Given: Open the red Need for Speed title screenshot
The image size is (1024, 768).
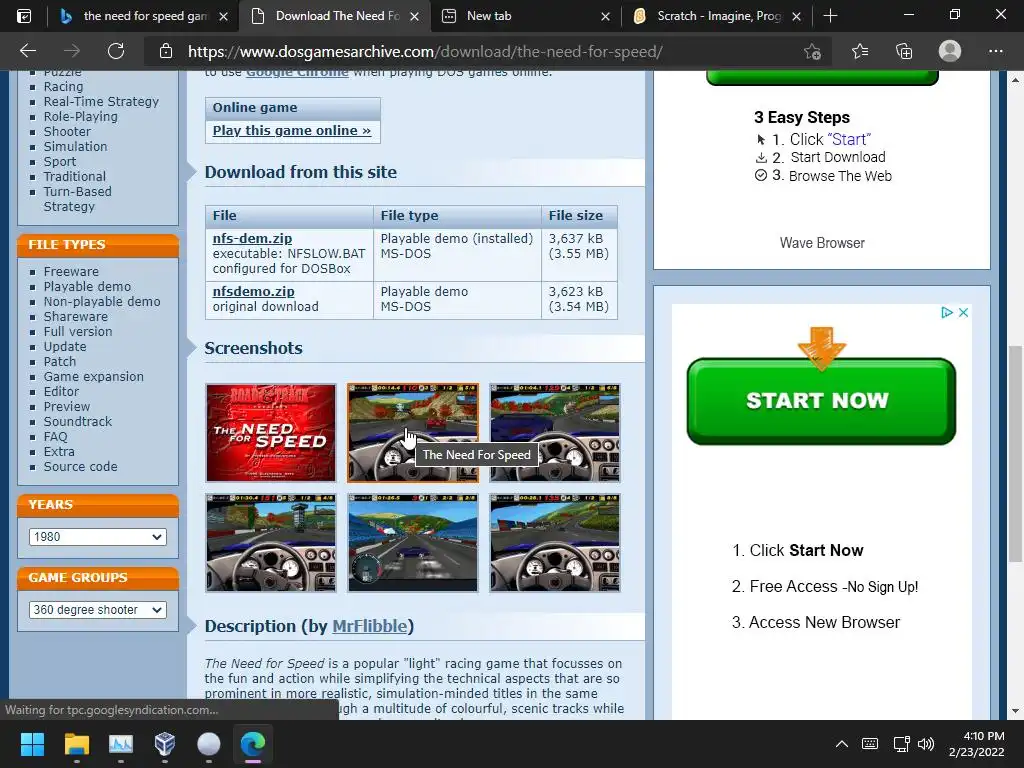Looking at the screenshot, I should click(x=270, y=432).
